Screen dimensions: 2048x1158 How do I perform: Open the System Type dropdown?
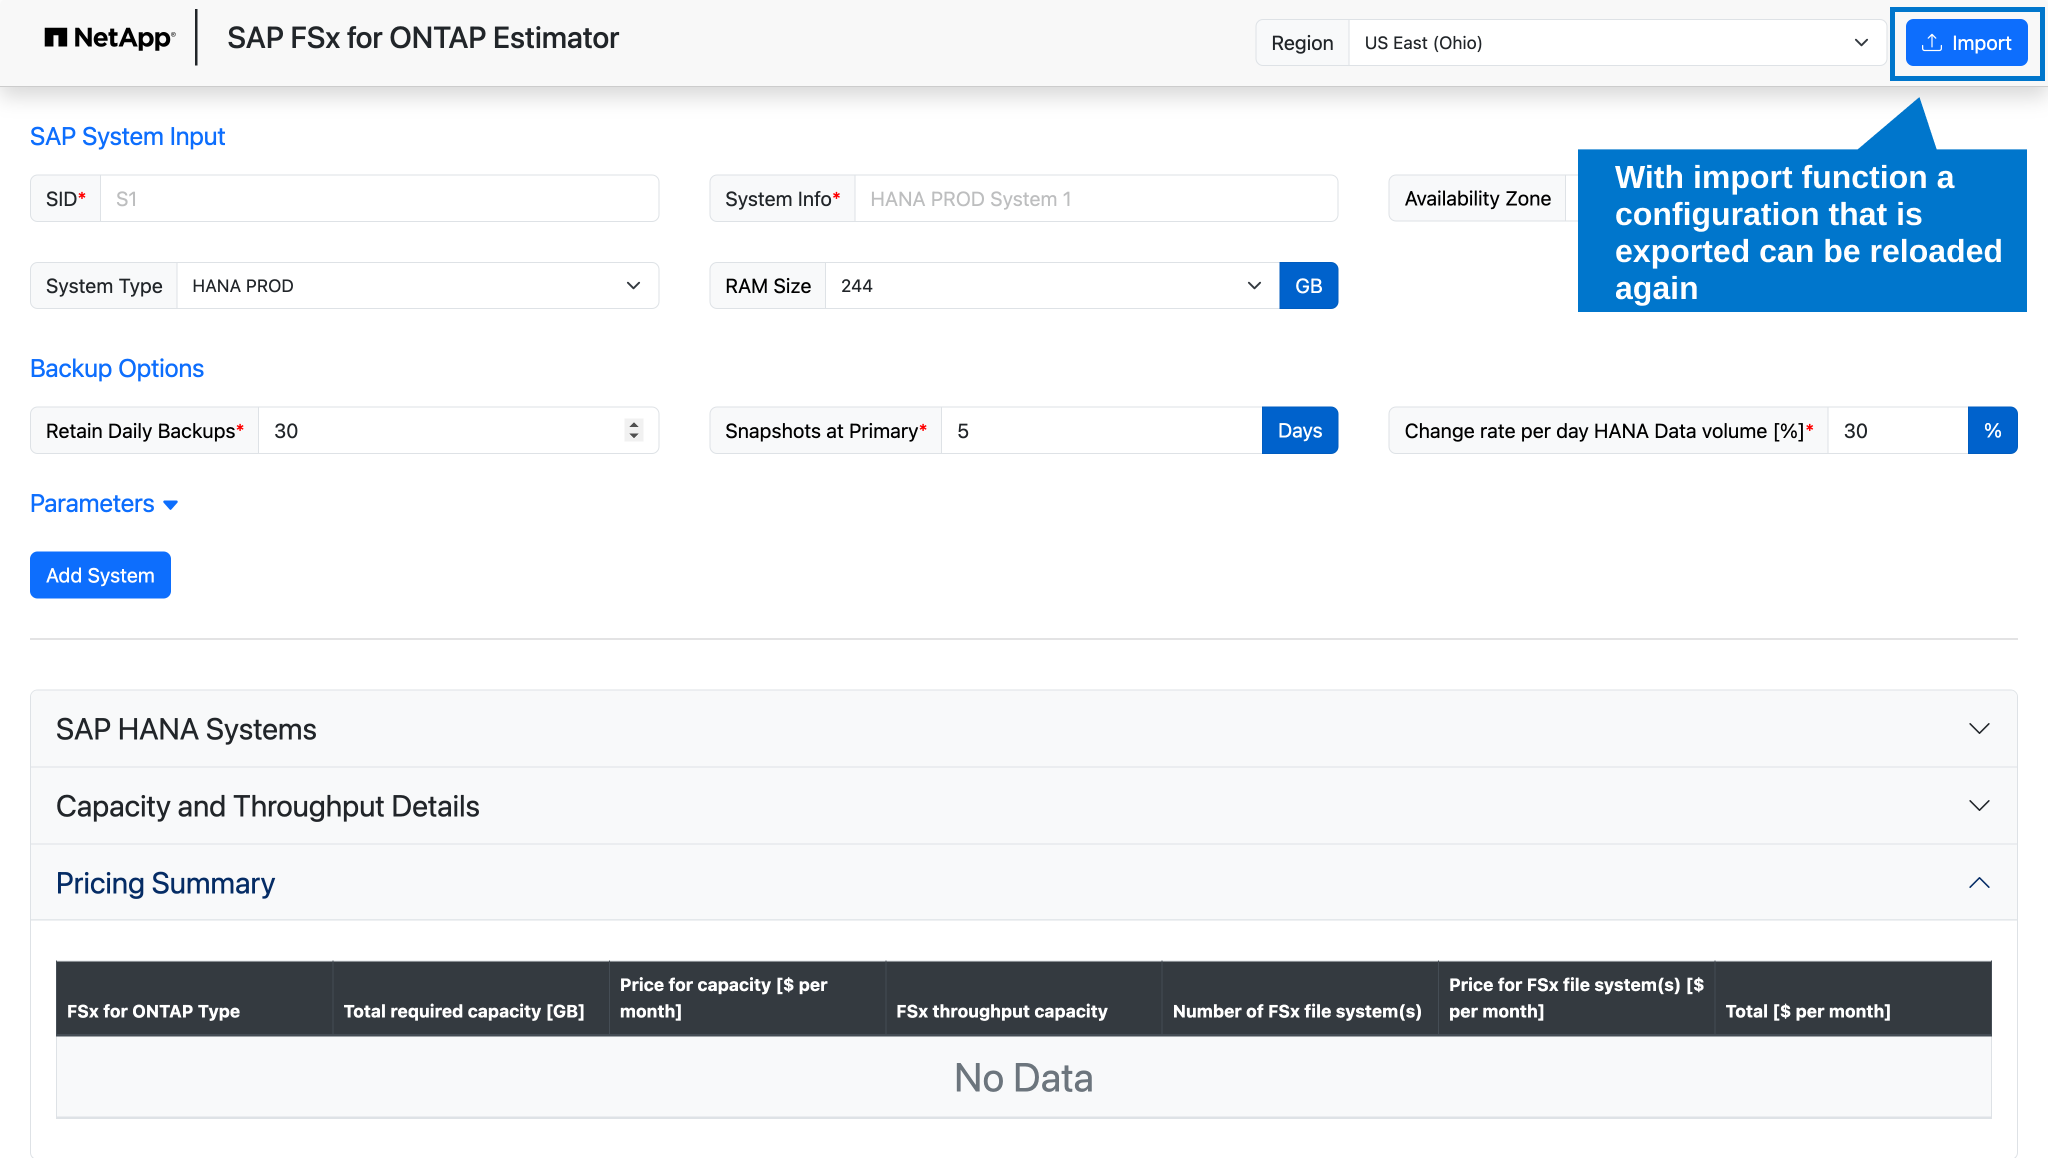pos(417,286)
